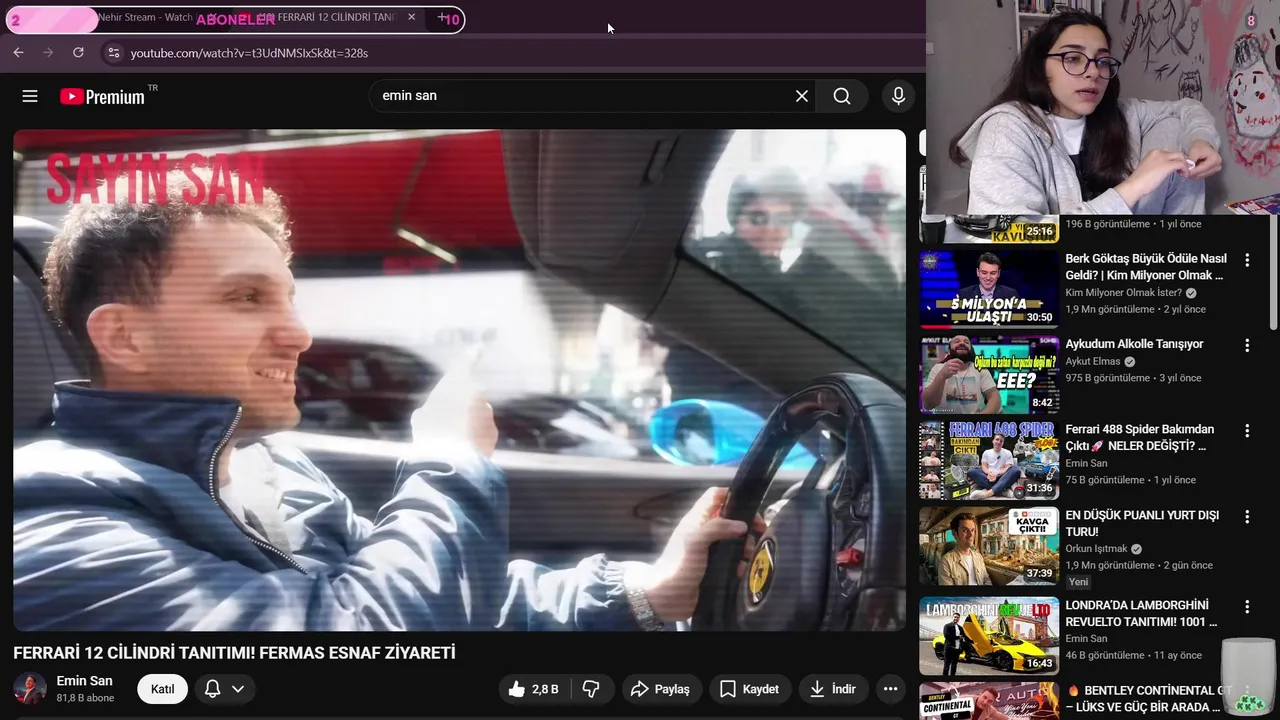The image size is (1280, 720).
Task: Open Berk Göktaş Büyük Ödüle video title
Action: tap(1146, 267)
